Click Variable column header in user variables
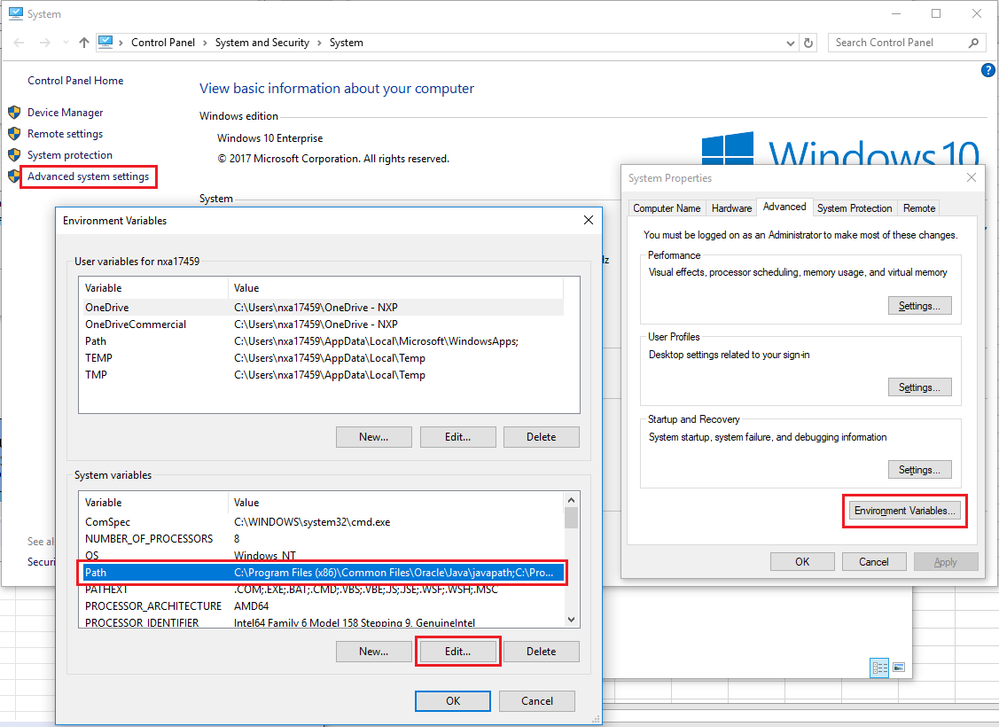 pyautogui.click(x=154, y=288)
